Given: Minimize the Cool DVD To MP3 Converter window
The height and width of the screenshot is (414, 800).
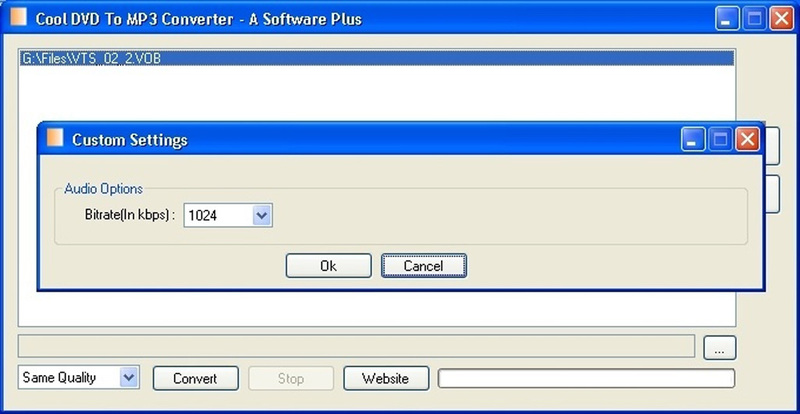Looking at the screenshot, I should [727, 19].
